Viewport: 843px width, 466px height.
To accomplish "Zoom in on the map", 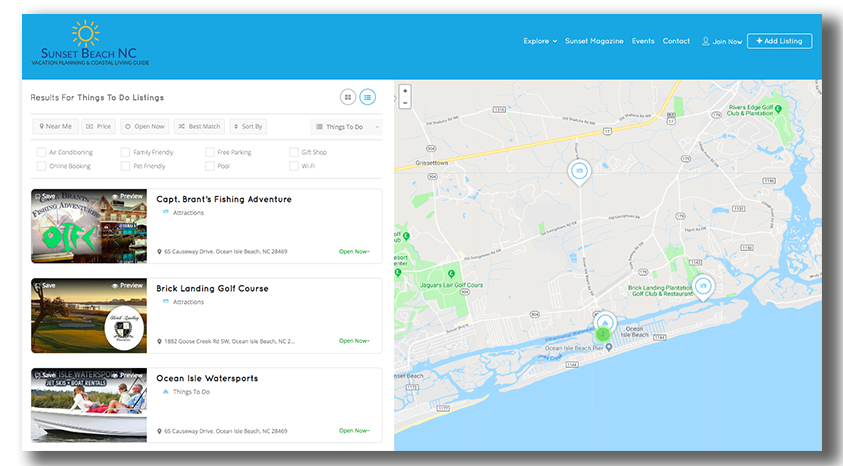I will (x=405, y=90).
